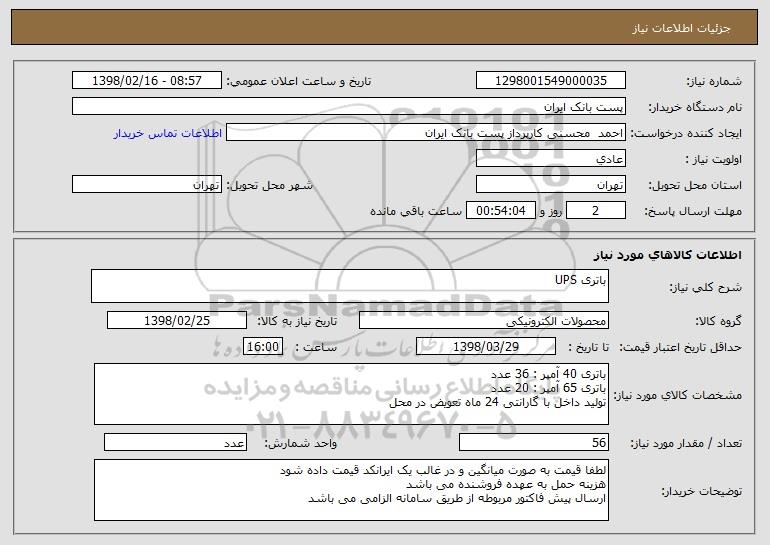Click the label مشخصات کالای مورد نیاز
Screen dimensions: 770x545
click(x=678, y=395)
